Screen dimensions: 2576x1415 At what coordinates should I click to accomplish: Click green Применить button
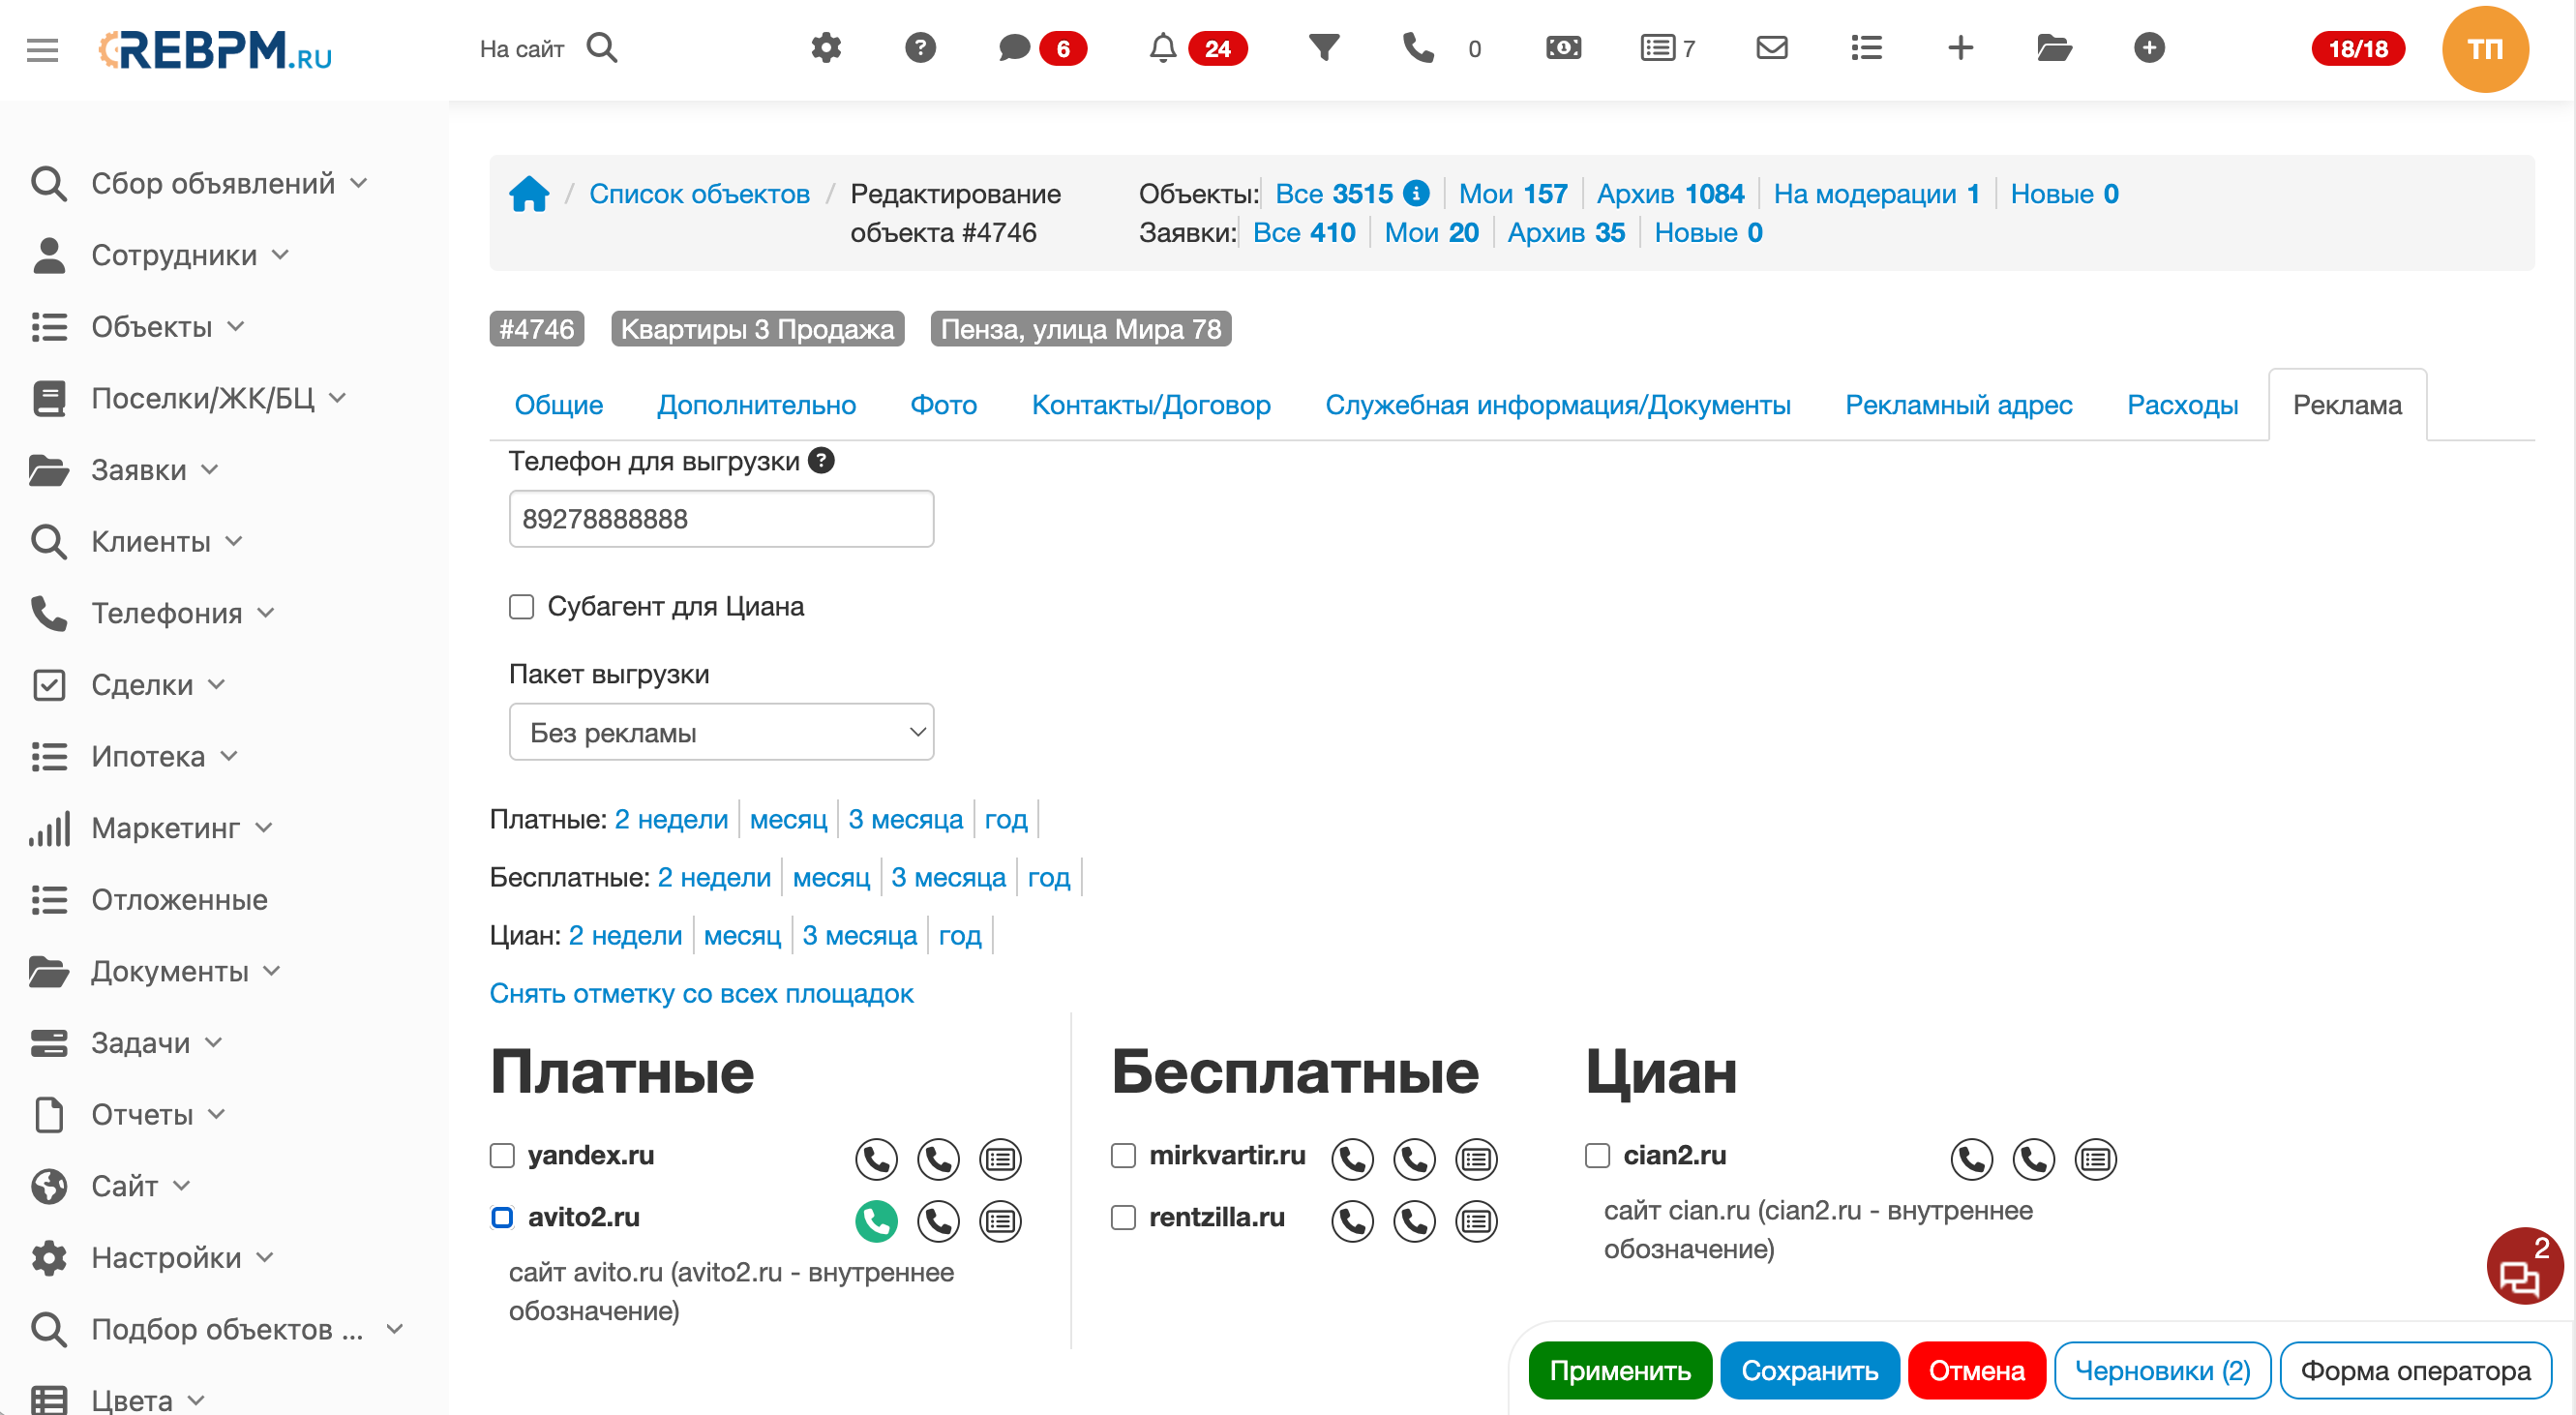(x=1619, y=1370)
